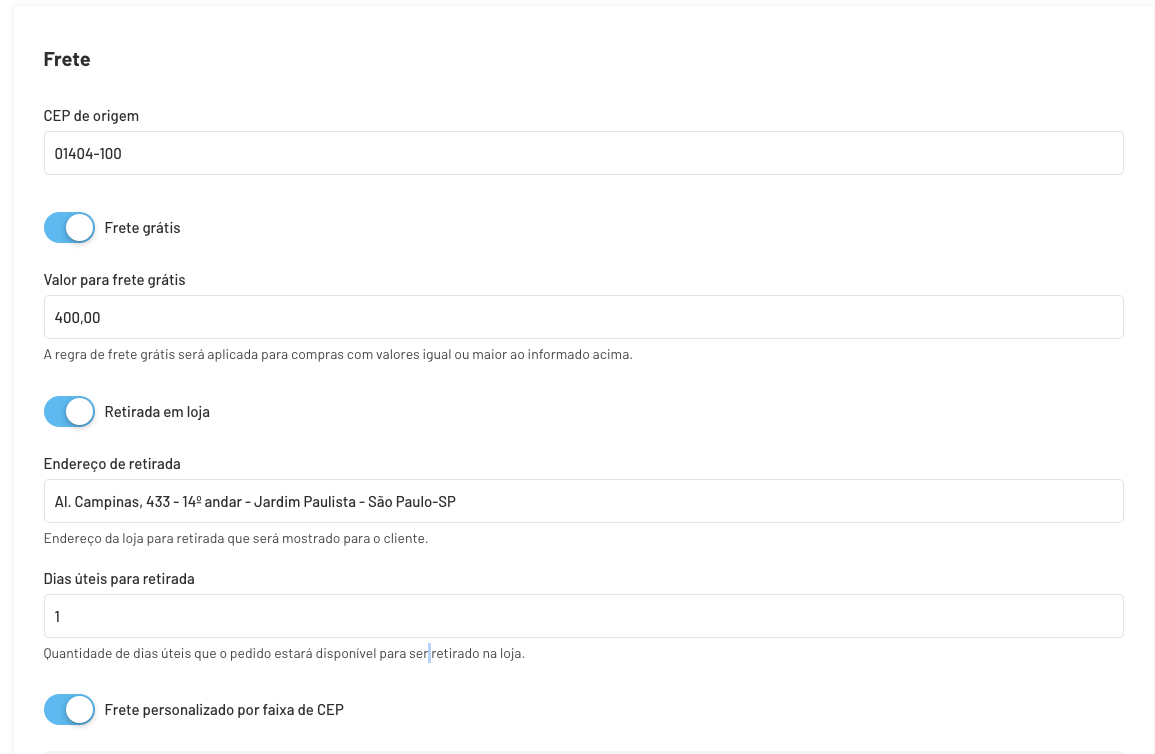Click the 'Quantidade de dias úteis' hint text

click(284, 654)
